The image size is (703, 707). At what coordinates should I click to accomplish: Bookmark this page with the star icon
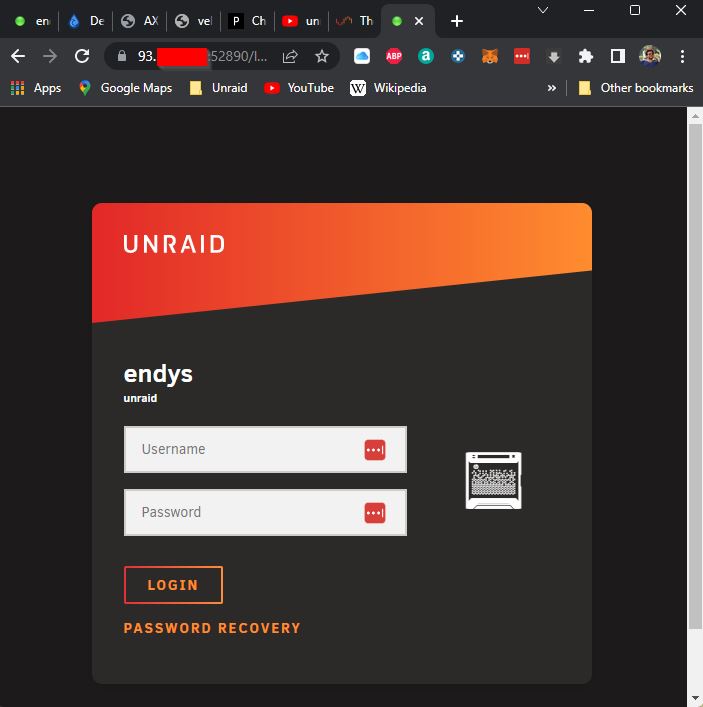(322, 56)
